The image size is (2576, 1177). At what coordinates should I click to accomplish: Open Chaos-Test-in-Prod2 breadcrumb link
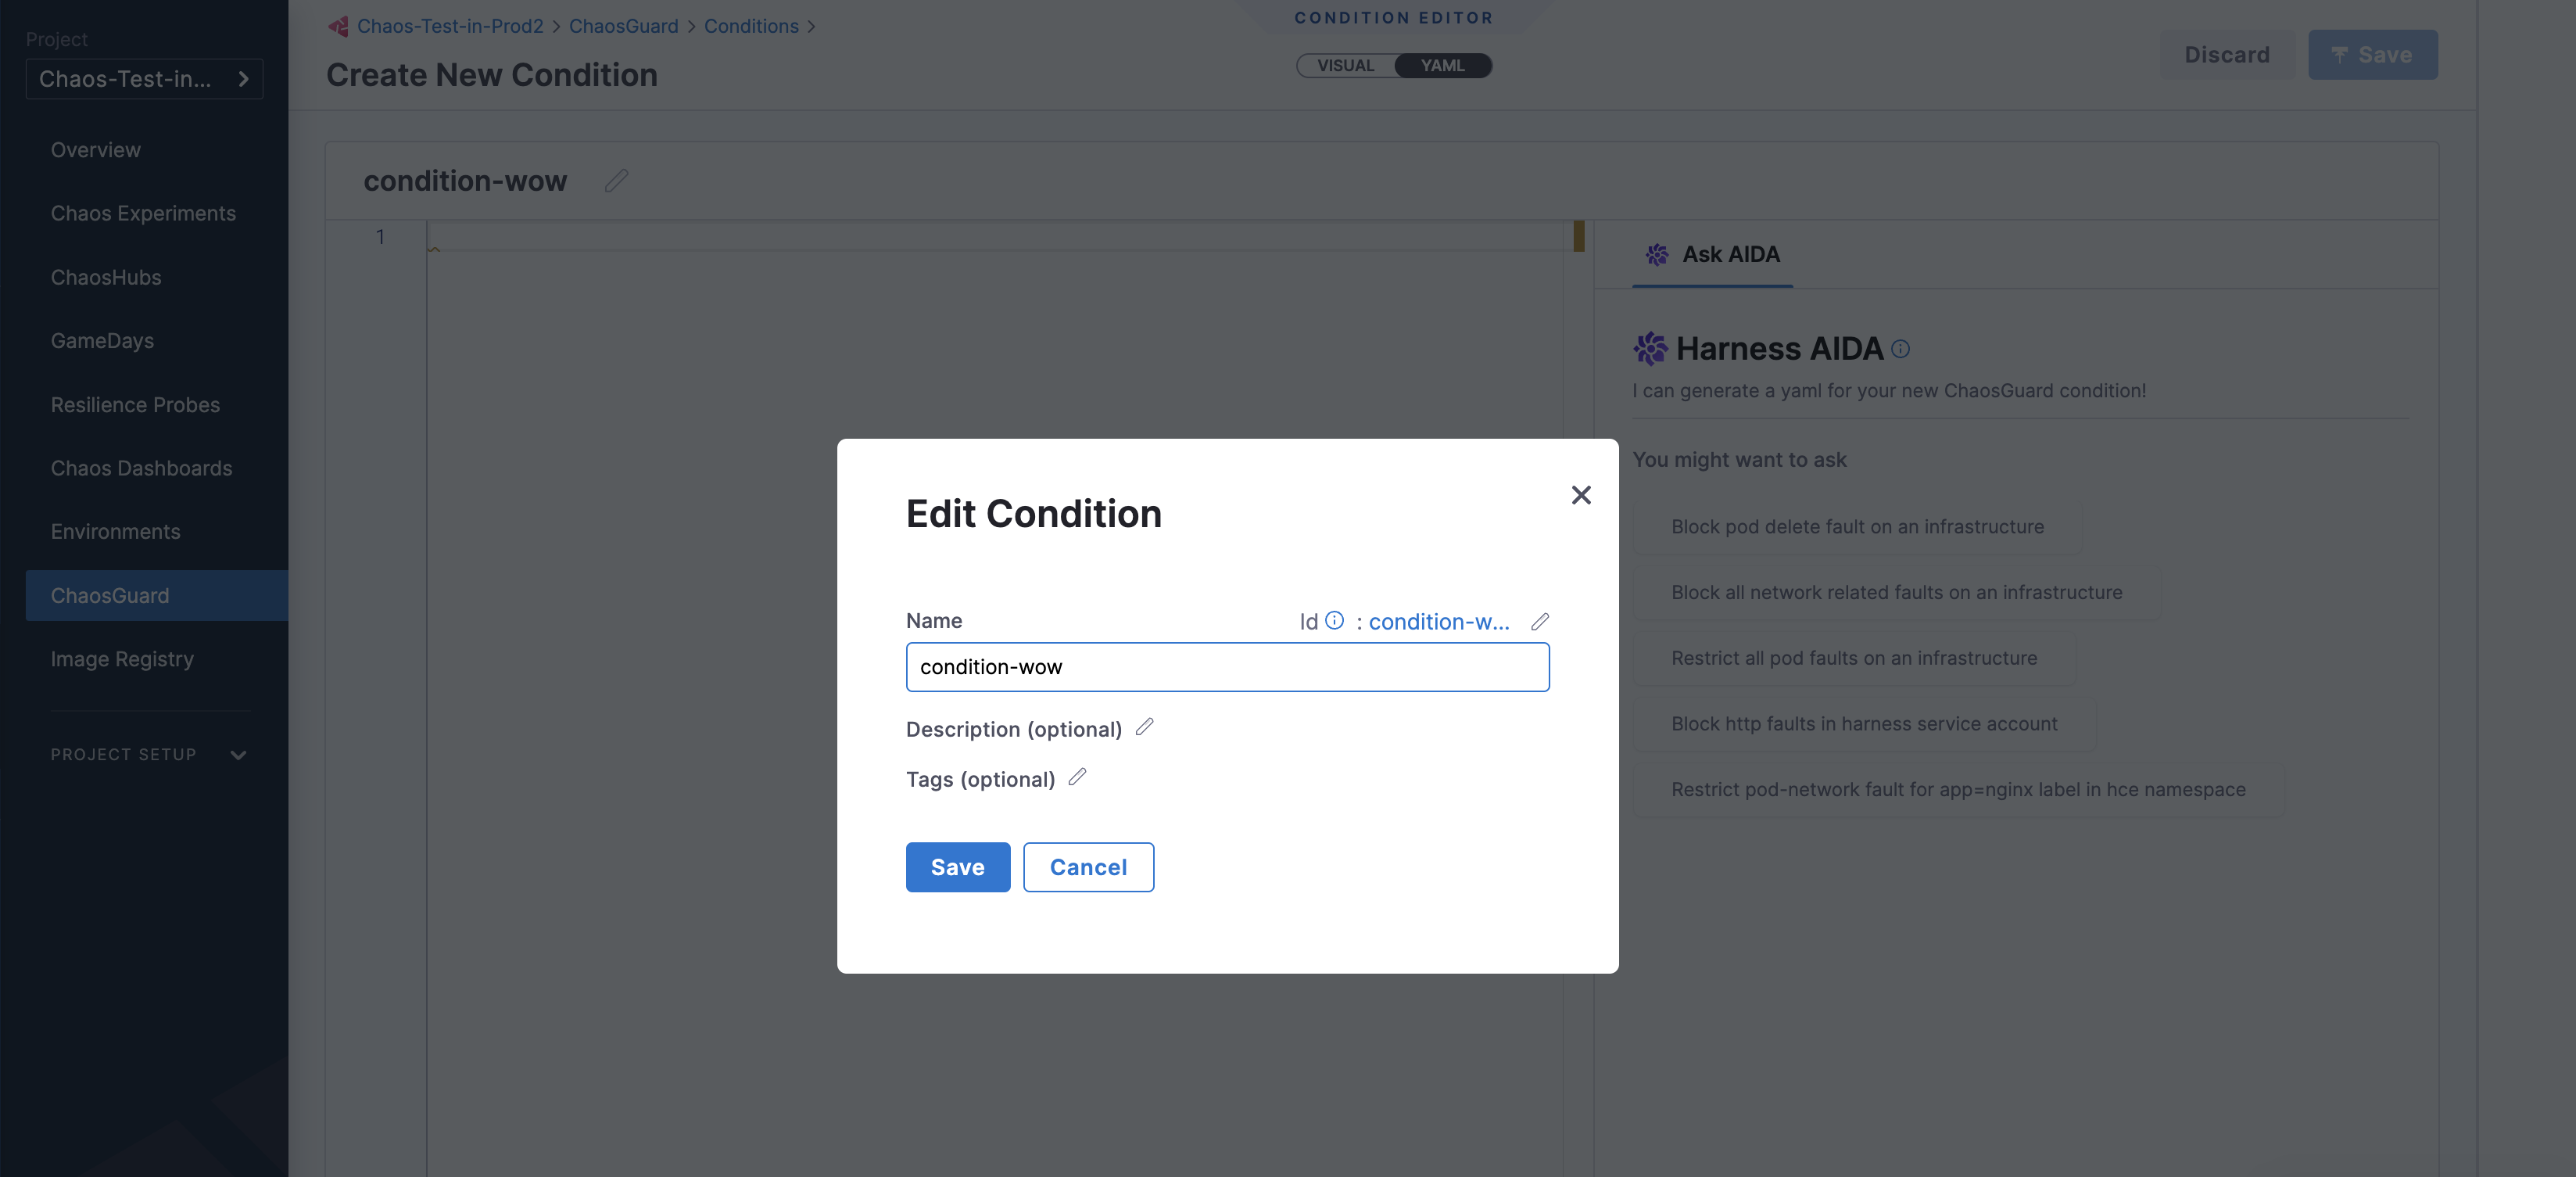coord(450,26)
